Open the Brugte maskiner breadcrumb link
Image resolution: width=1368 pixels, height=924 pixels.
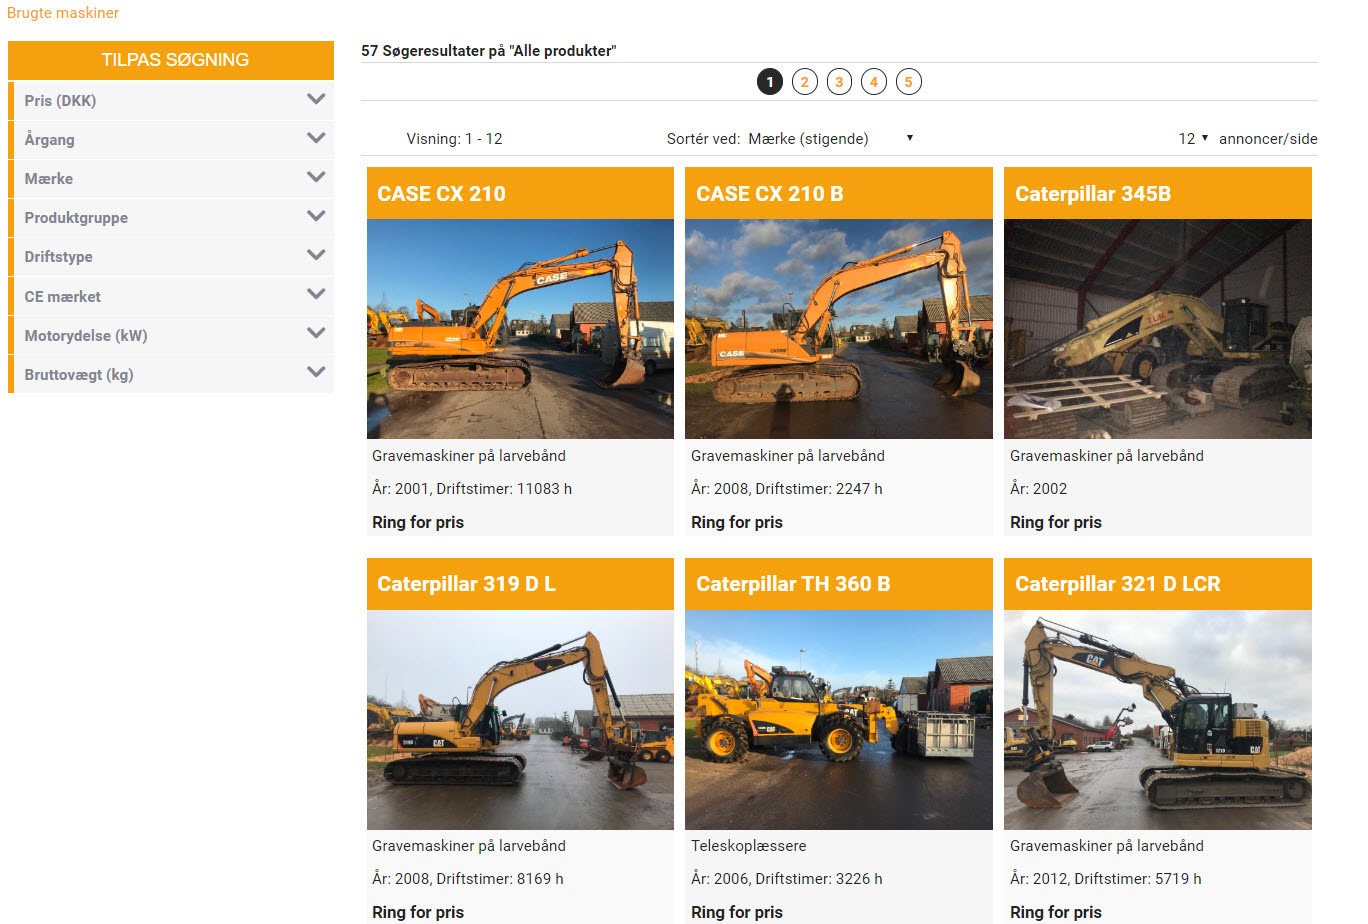[63, 13]
